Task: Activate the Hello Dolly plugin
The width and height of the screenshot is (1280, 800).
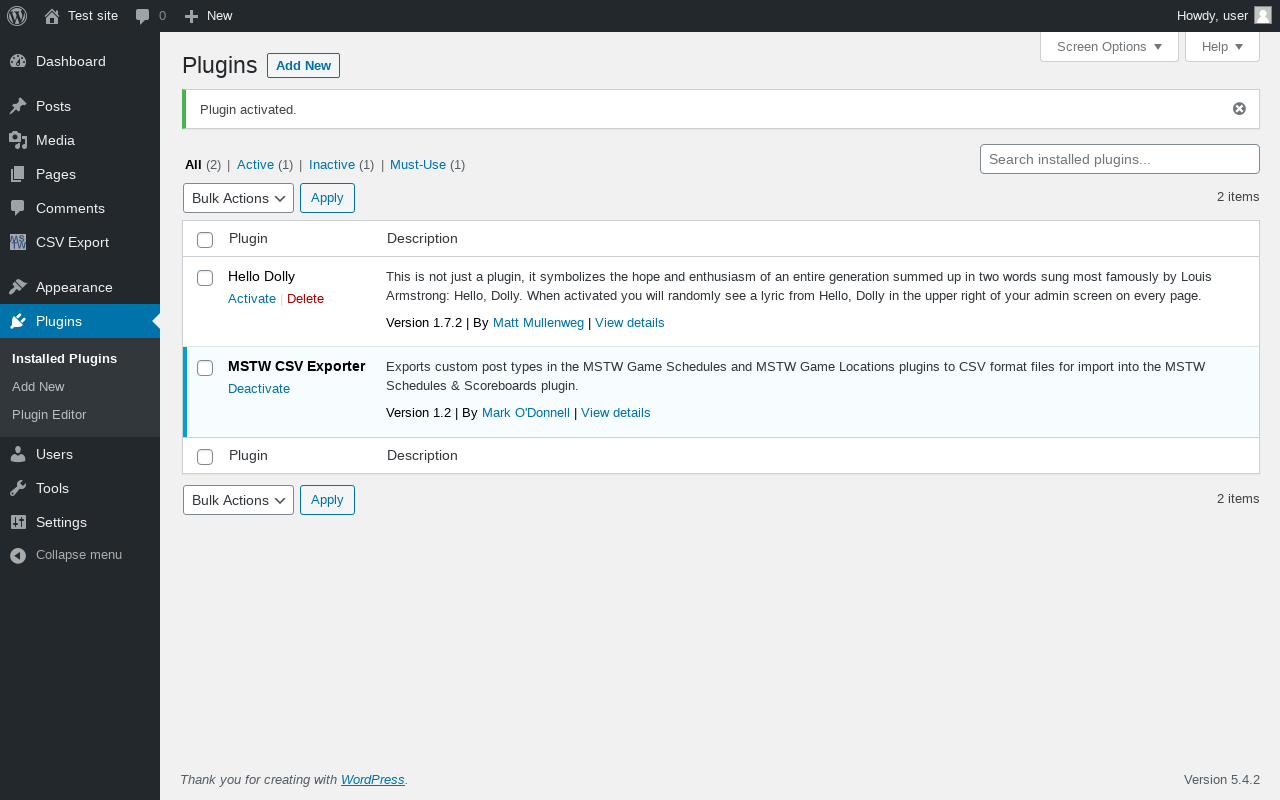Action: pyautogui.click(x=252, y=299)
